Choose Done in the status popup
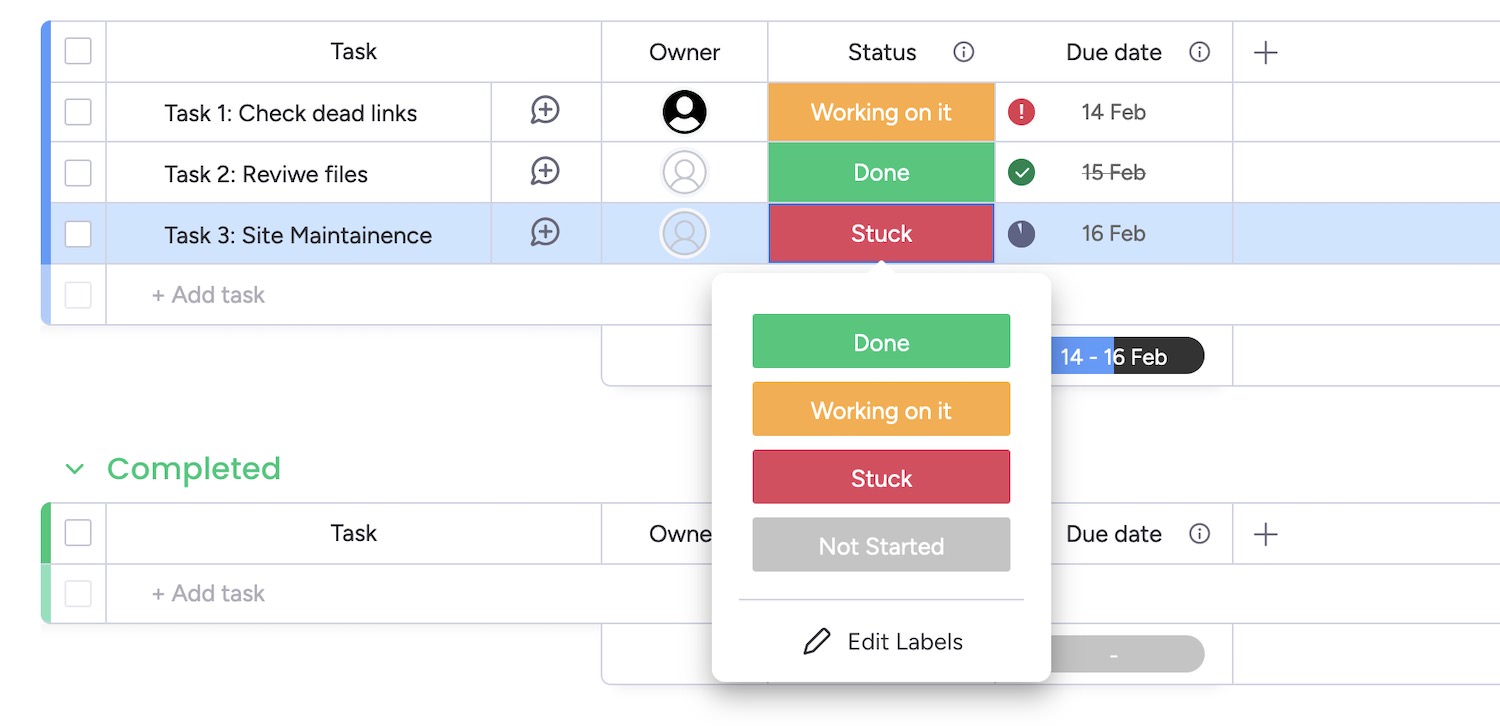1500x726 pixels. pos(881,342)
